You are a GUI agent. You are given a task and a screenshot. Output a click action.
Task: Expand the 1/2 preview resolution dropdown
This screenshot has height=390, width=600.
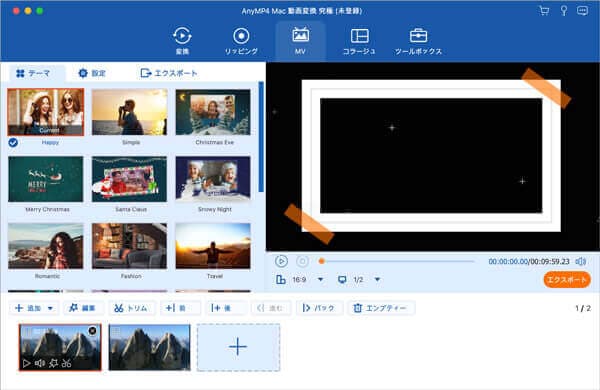(377, 280)
